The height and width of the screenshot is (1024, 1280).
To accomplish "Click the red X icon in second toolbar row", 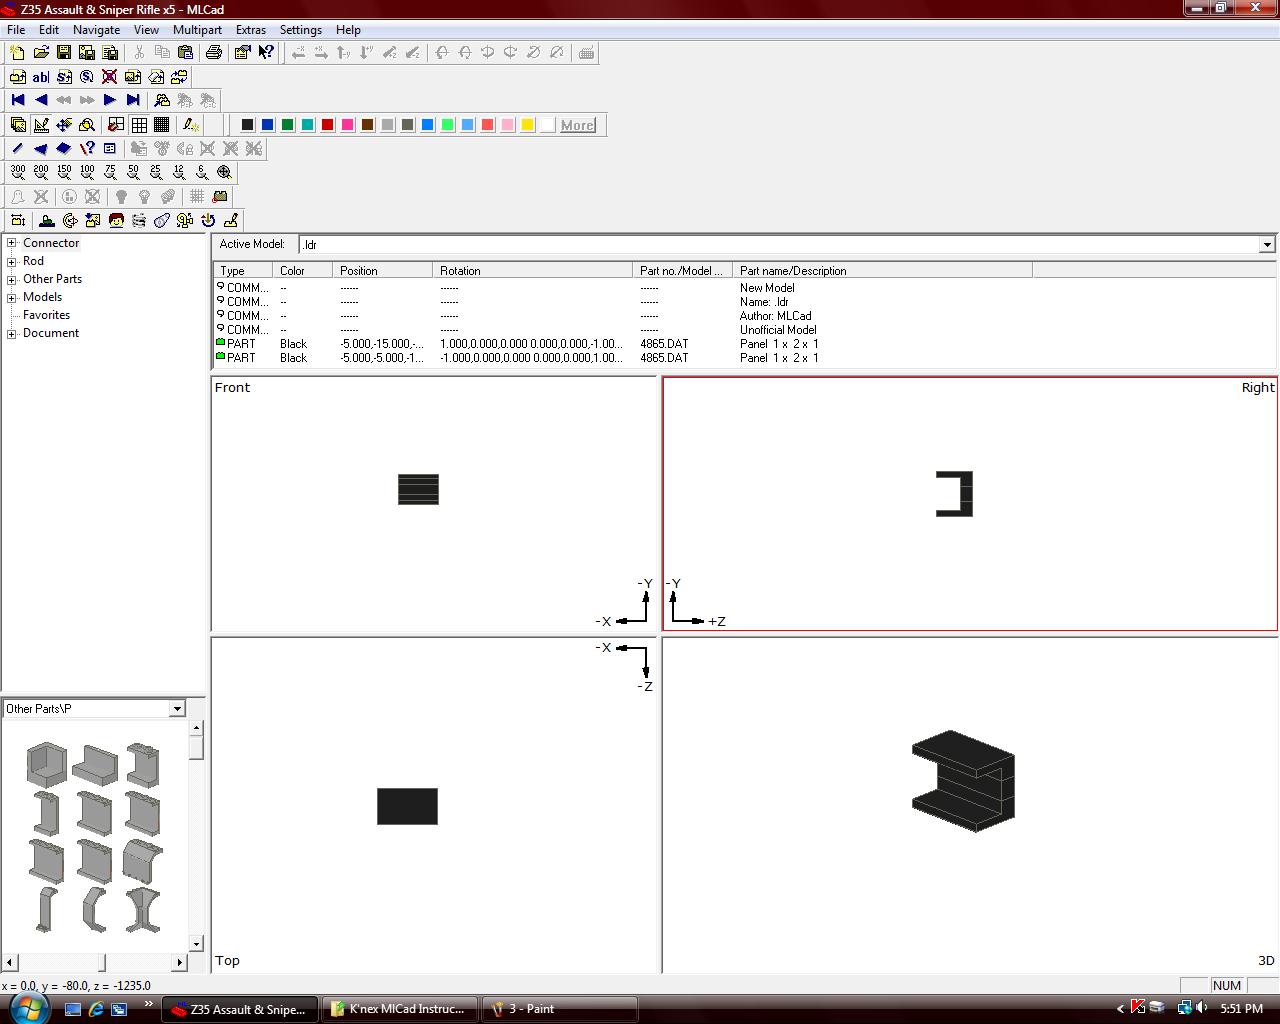I will coord(110,77).
